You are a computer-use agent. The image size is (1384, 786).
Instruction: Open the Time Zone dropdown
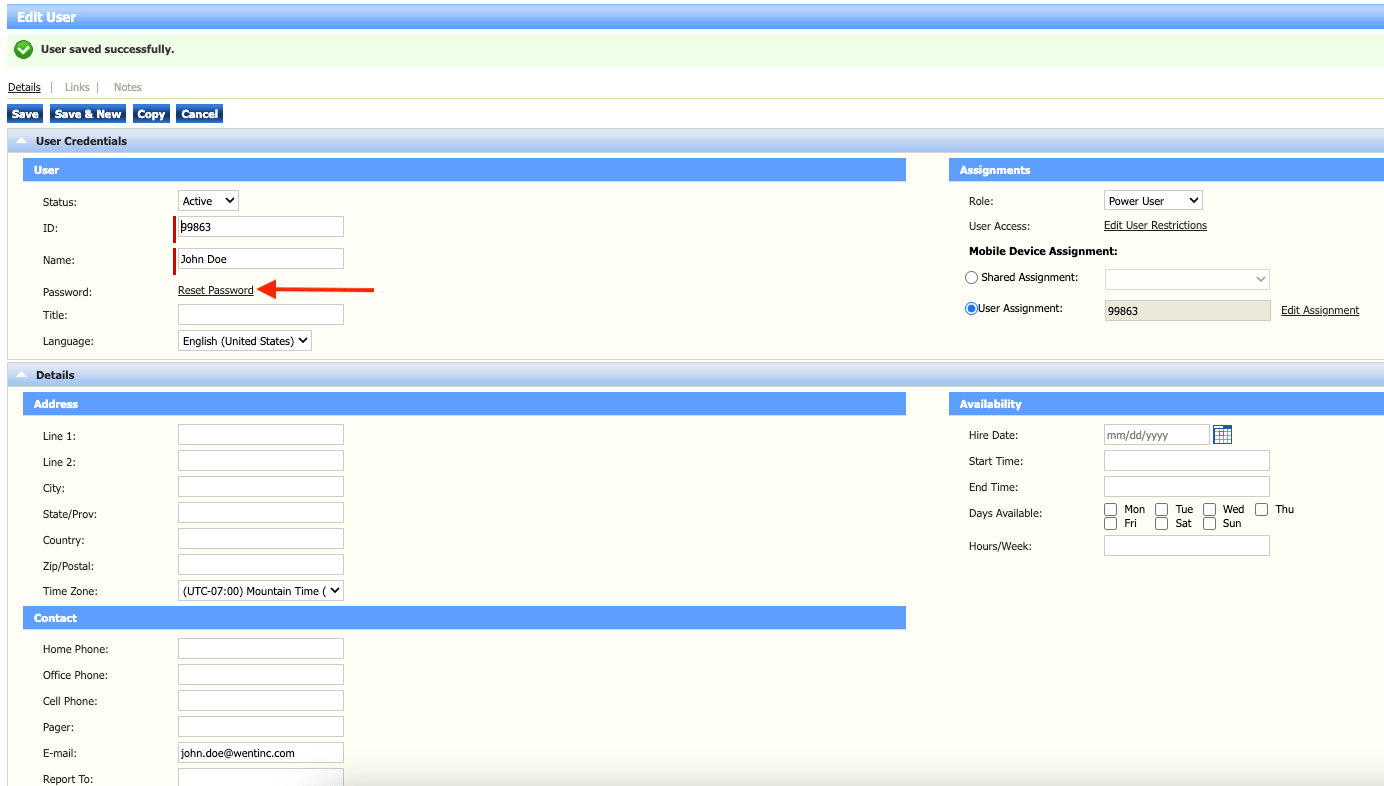(260, 591)
